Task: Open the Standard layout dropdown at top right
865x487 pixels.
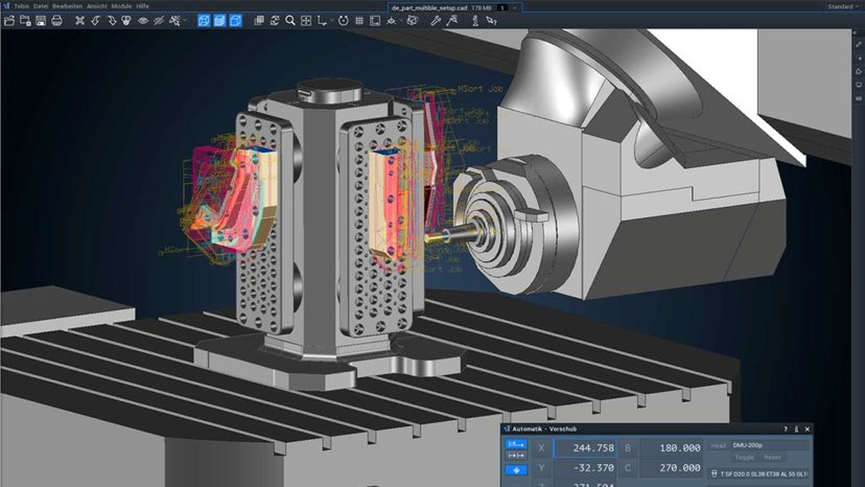Action: tap(843, 7)
